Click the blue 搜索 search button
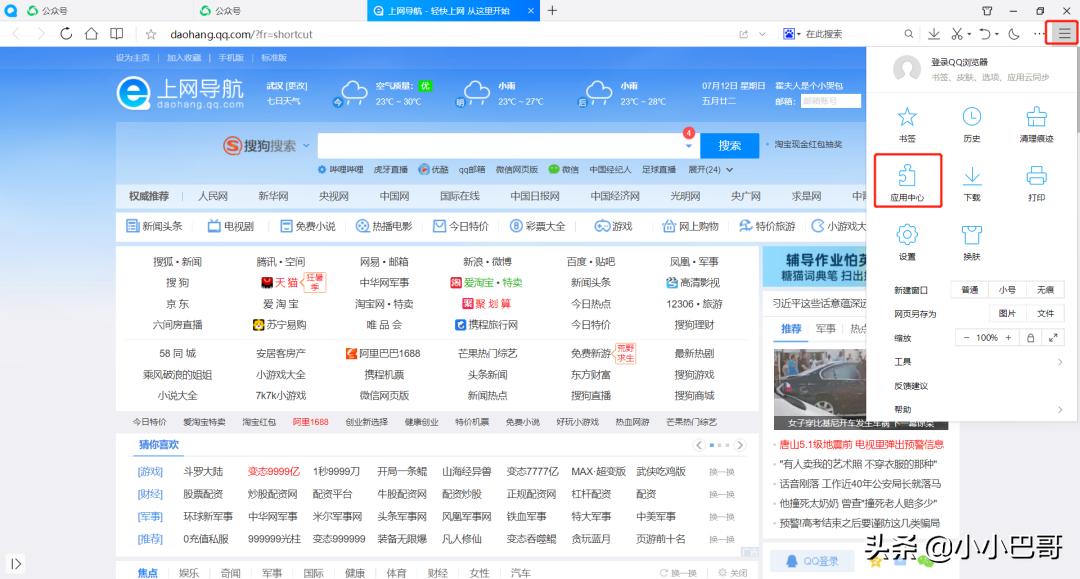 pos(729,145)
